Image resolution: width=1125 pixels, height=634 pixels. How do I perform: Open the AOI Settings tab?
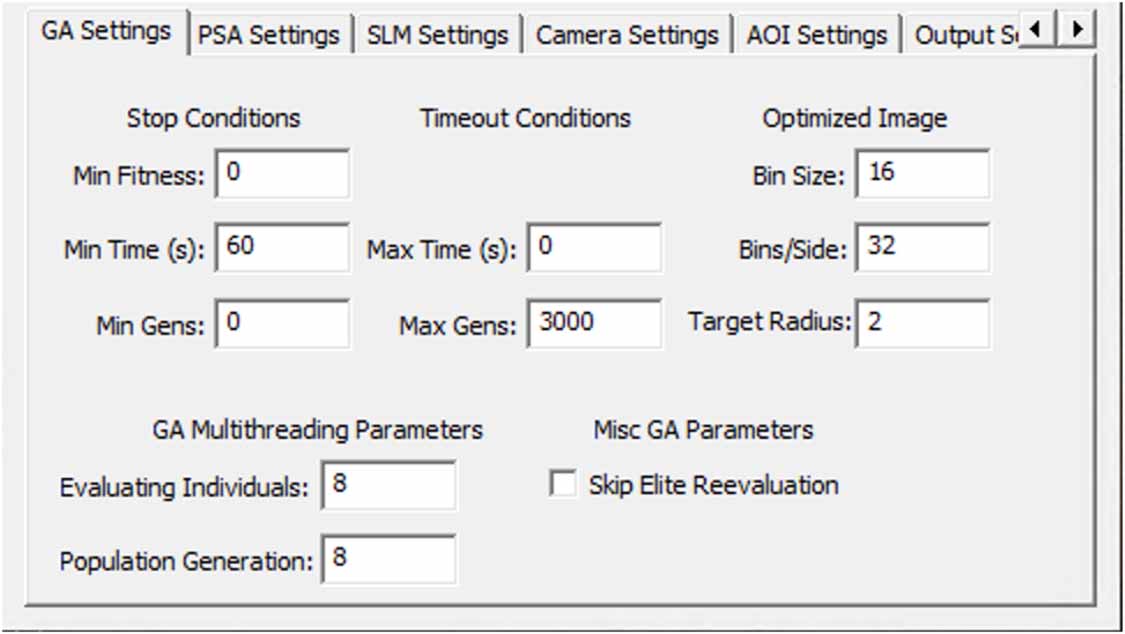(819, 32)
